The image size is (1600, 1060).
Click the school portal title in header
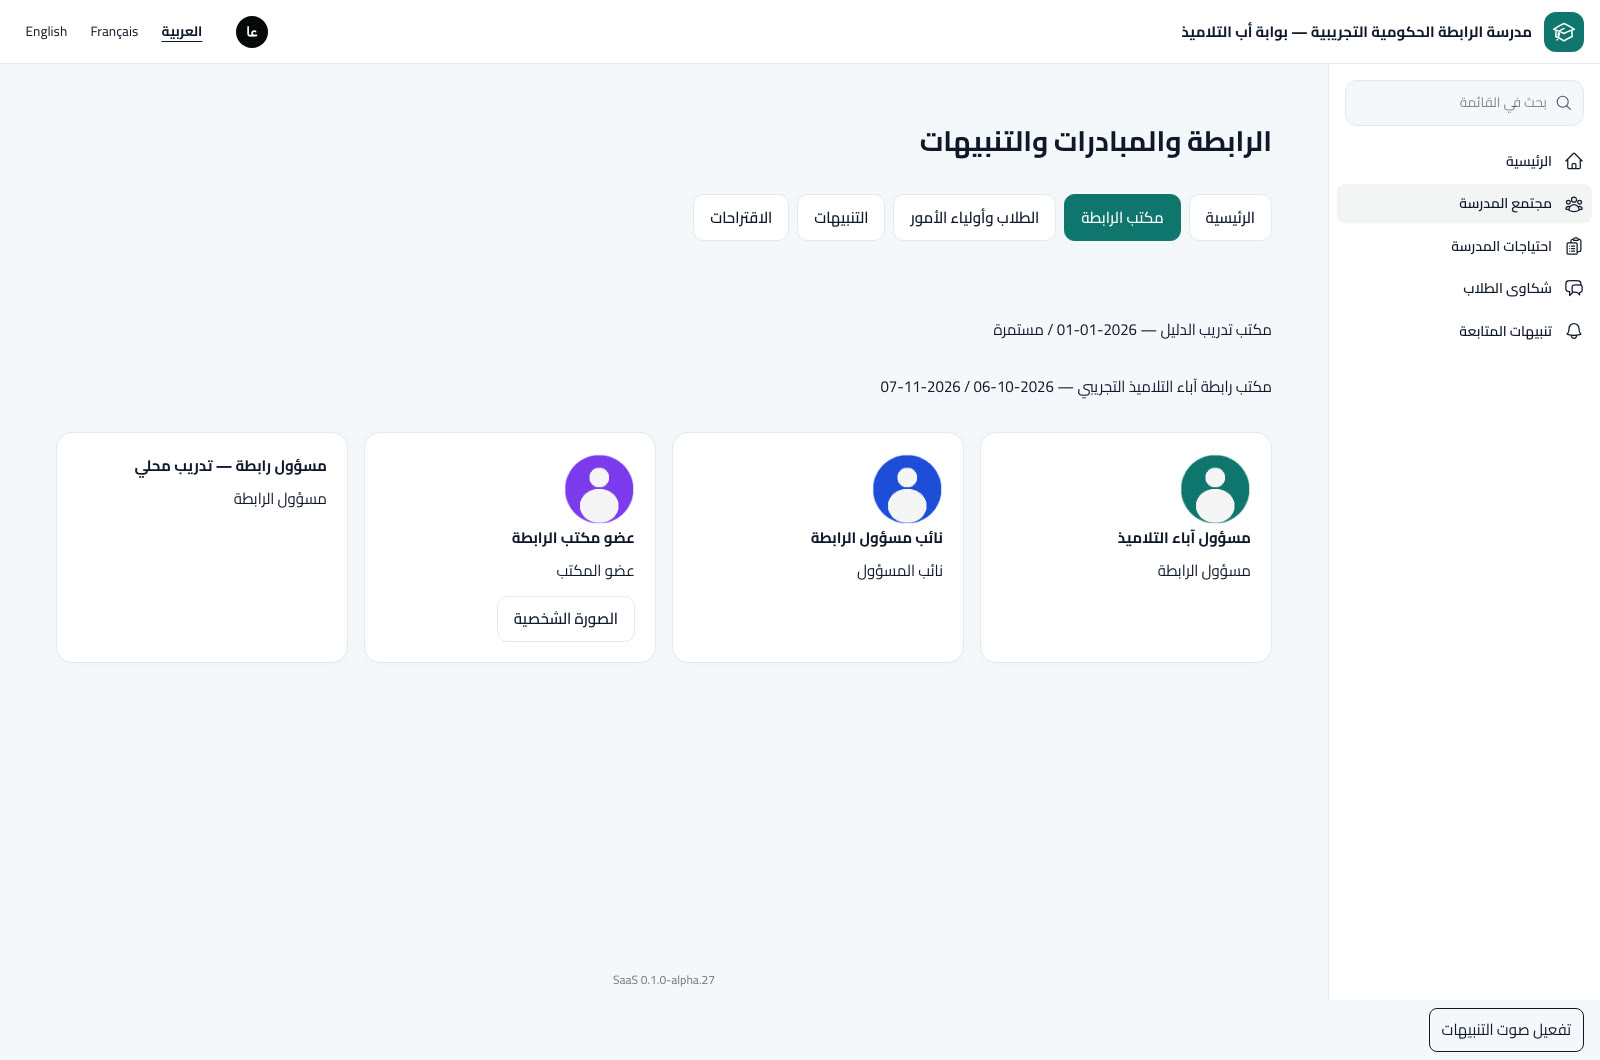(1356, 32)
